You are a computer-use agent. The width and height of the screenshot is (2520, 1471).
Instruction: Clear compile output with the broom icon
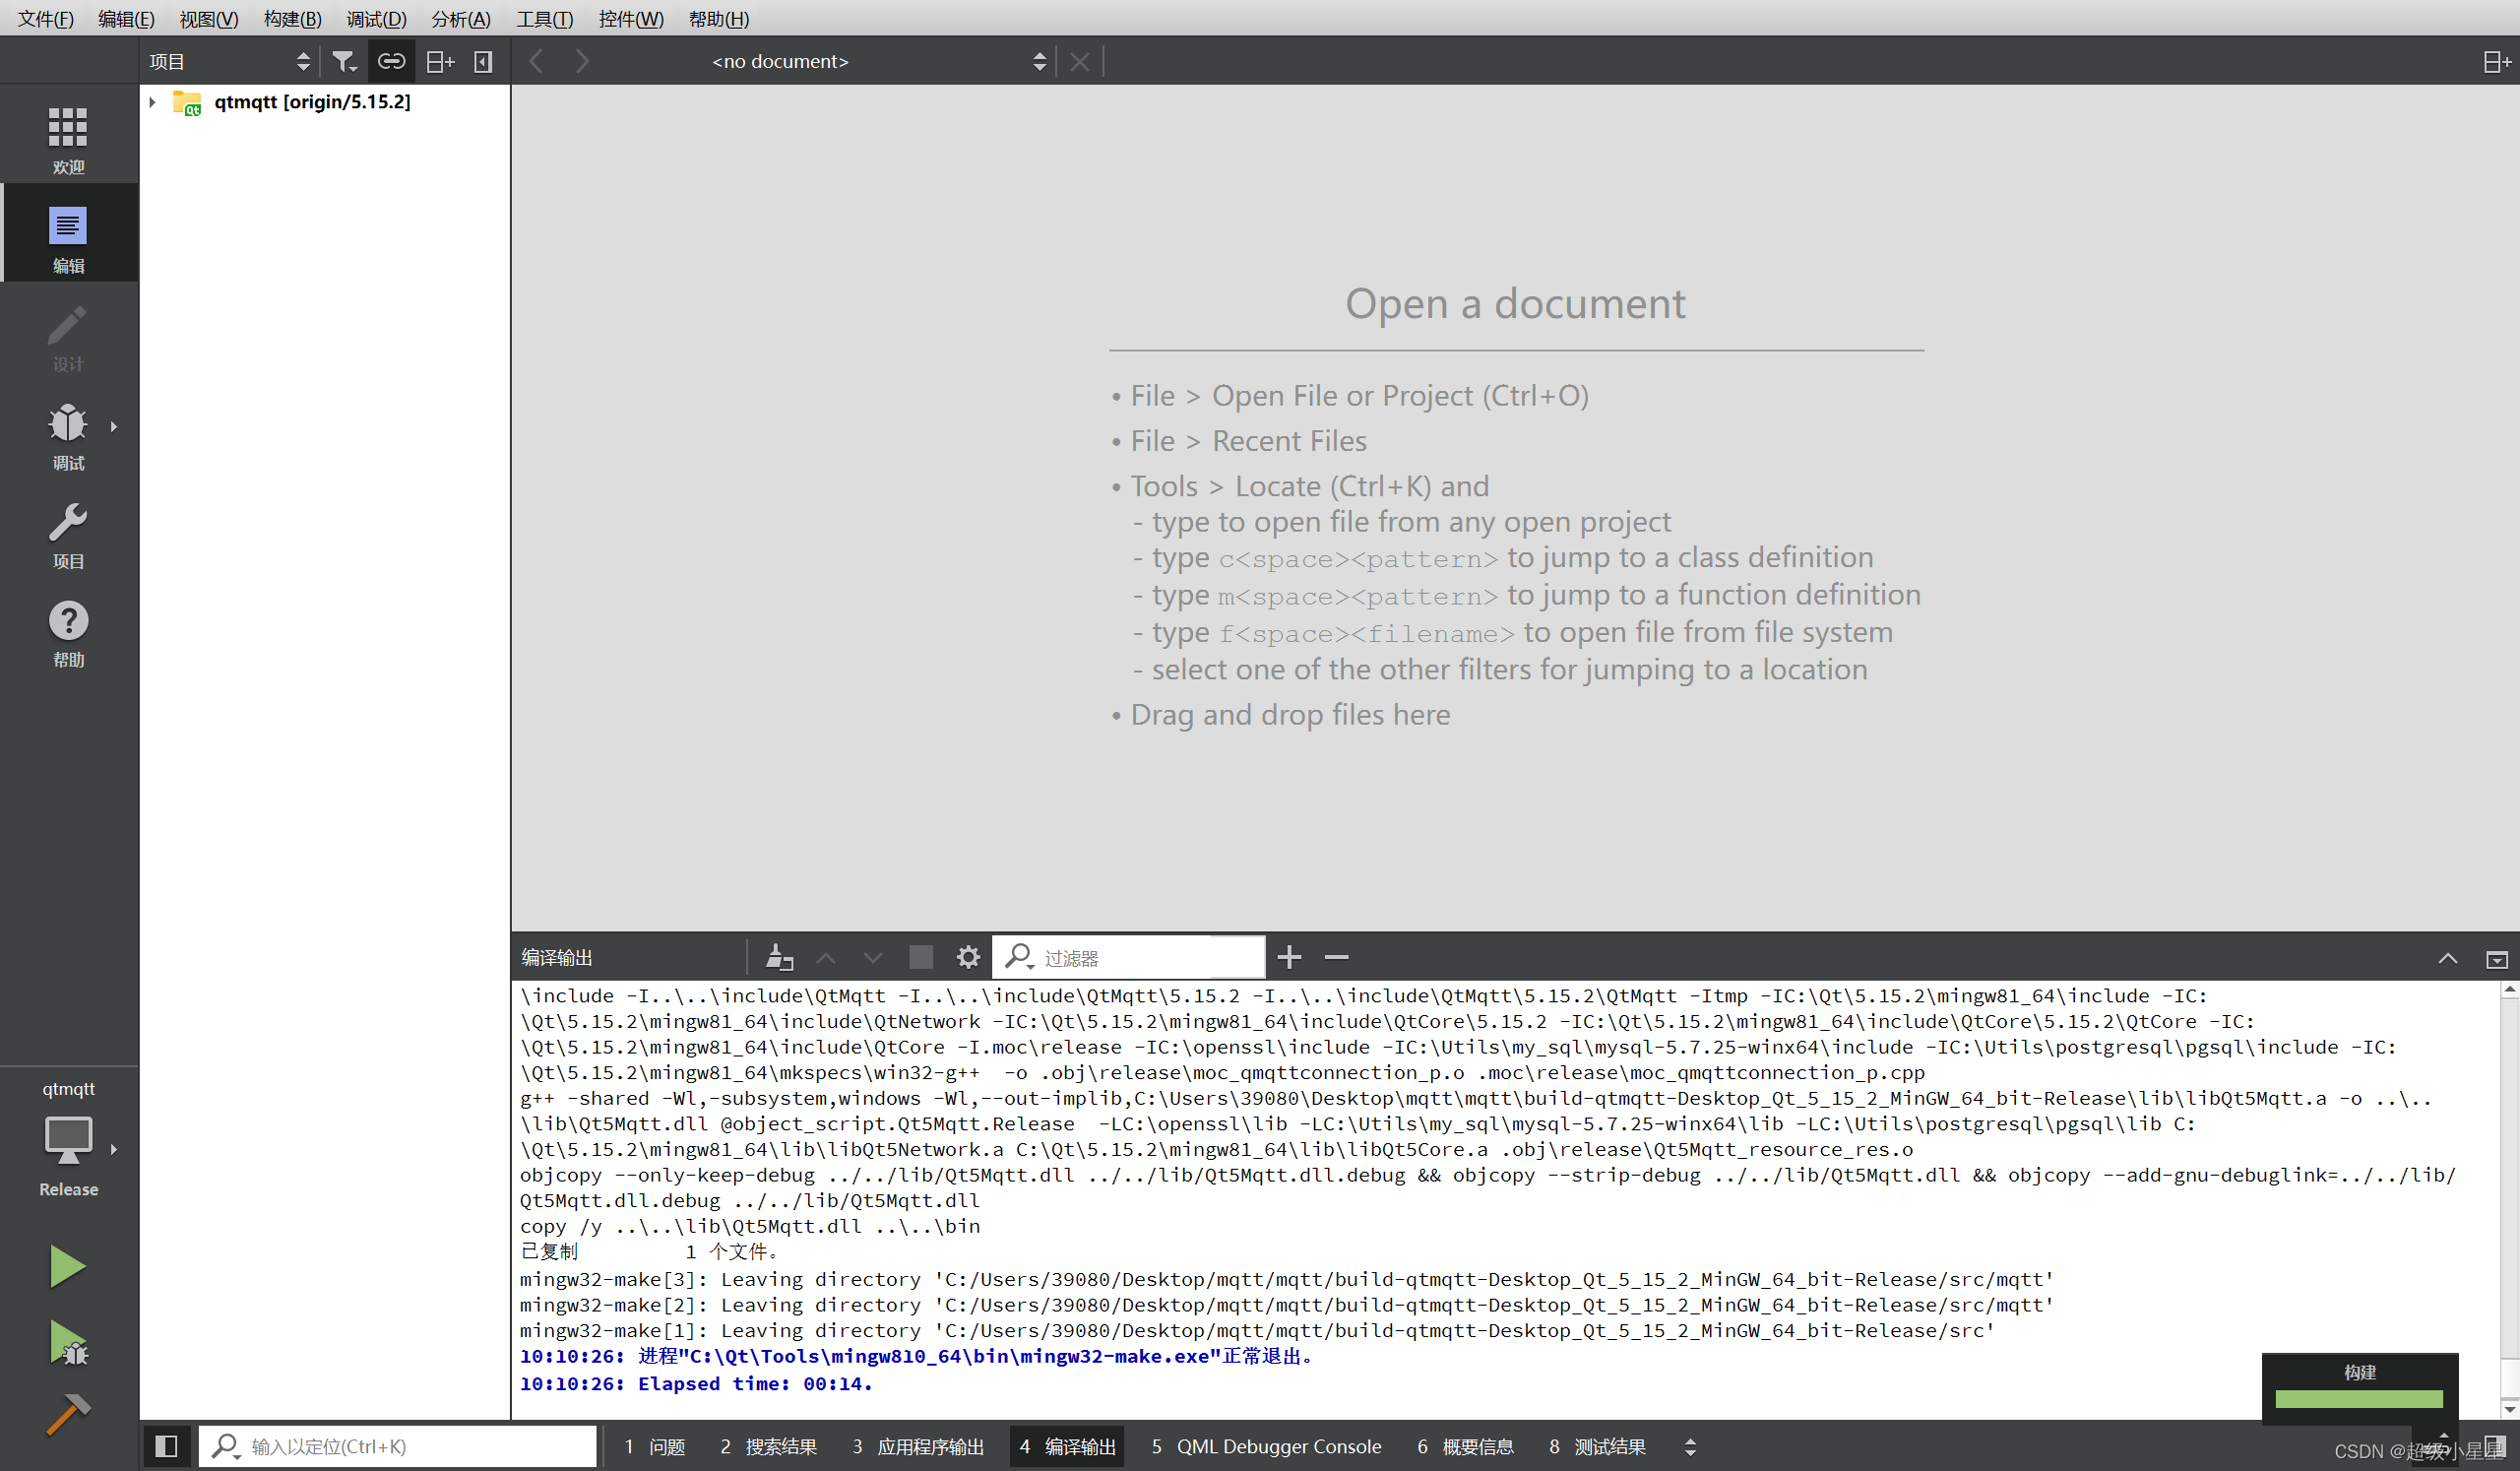pyautogui.click(x=779, y=957)
